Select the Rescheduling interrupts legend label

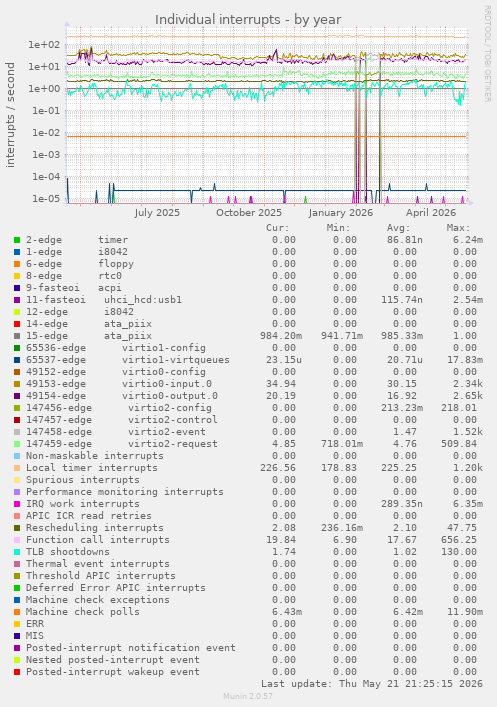[x=95, y=528]
